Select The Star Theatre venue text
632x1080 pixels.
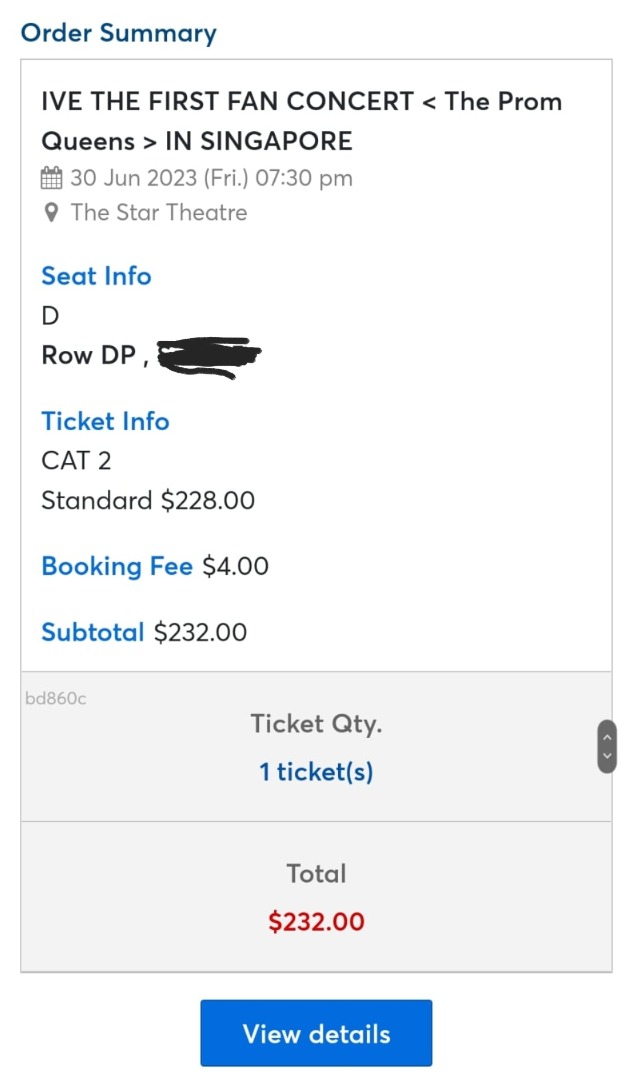coord(158,212)
